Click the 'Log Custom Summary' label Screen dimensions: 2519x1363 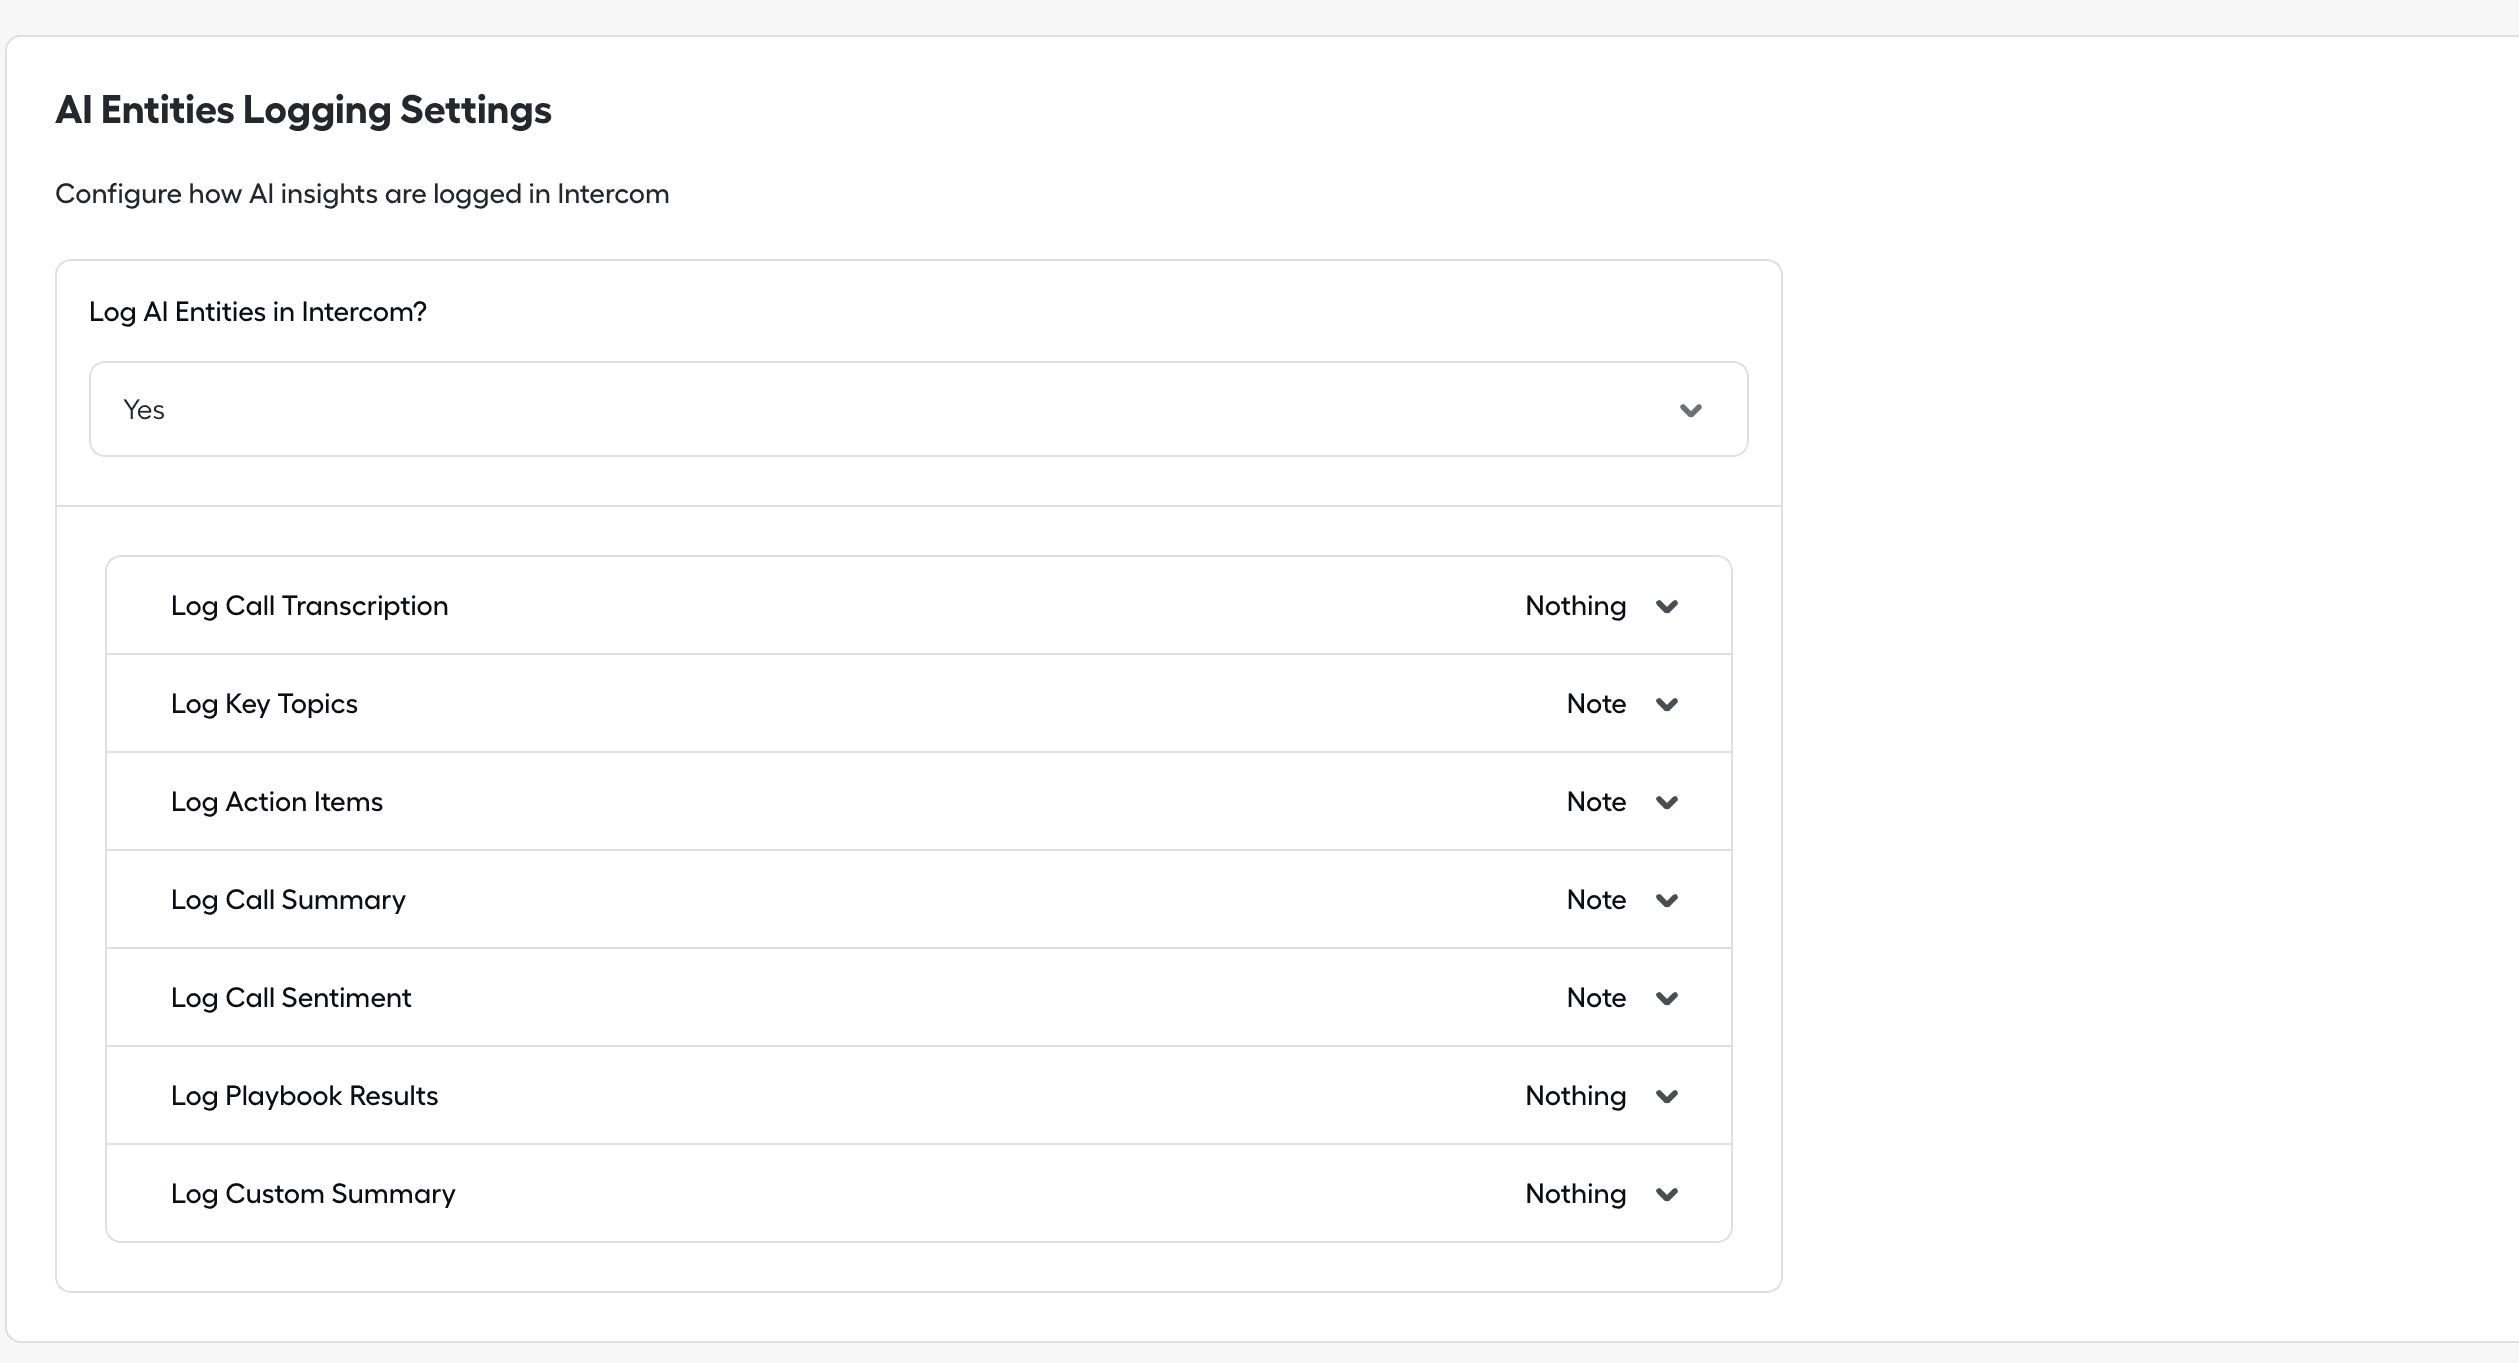coord(313,1194)
